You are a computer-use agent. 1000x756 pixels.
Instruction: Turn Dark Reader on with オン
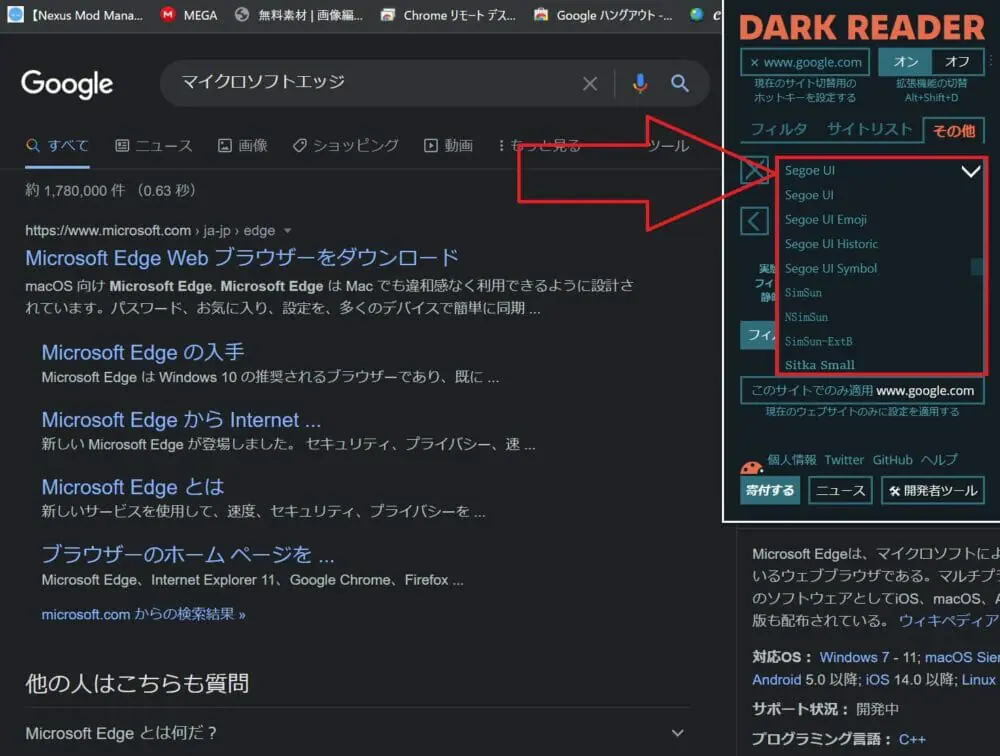tap(906, 62)
